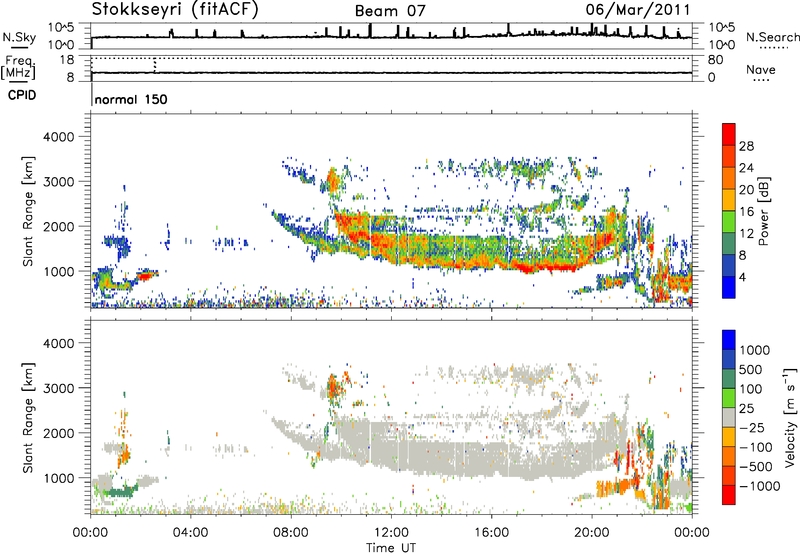Click the -1000 value on Velocity scale
Screen dimensions: 800x554
click(760, 486)
